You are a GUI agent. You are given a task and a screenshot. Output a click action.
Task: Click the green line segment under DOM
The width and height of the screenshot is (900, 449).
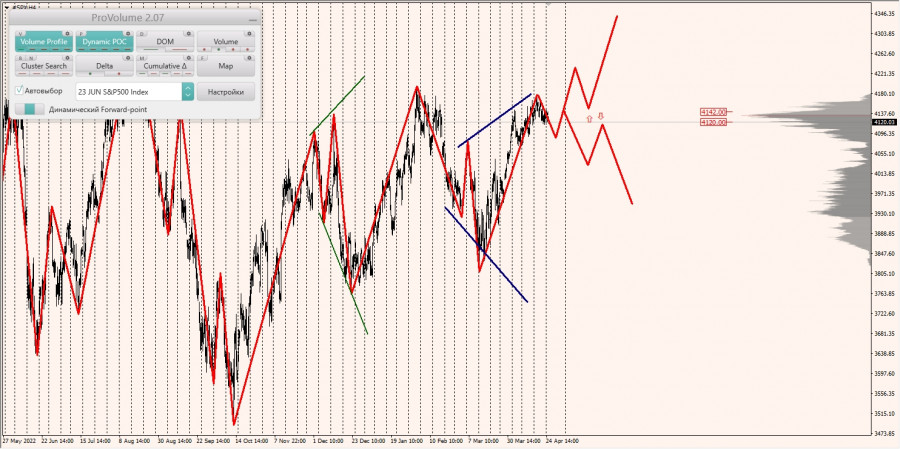[151, 49]
